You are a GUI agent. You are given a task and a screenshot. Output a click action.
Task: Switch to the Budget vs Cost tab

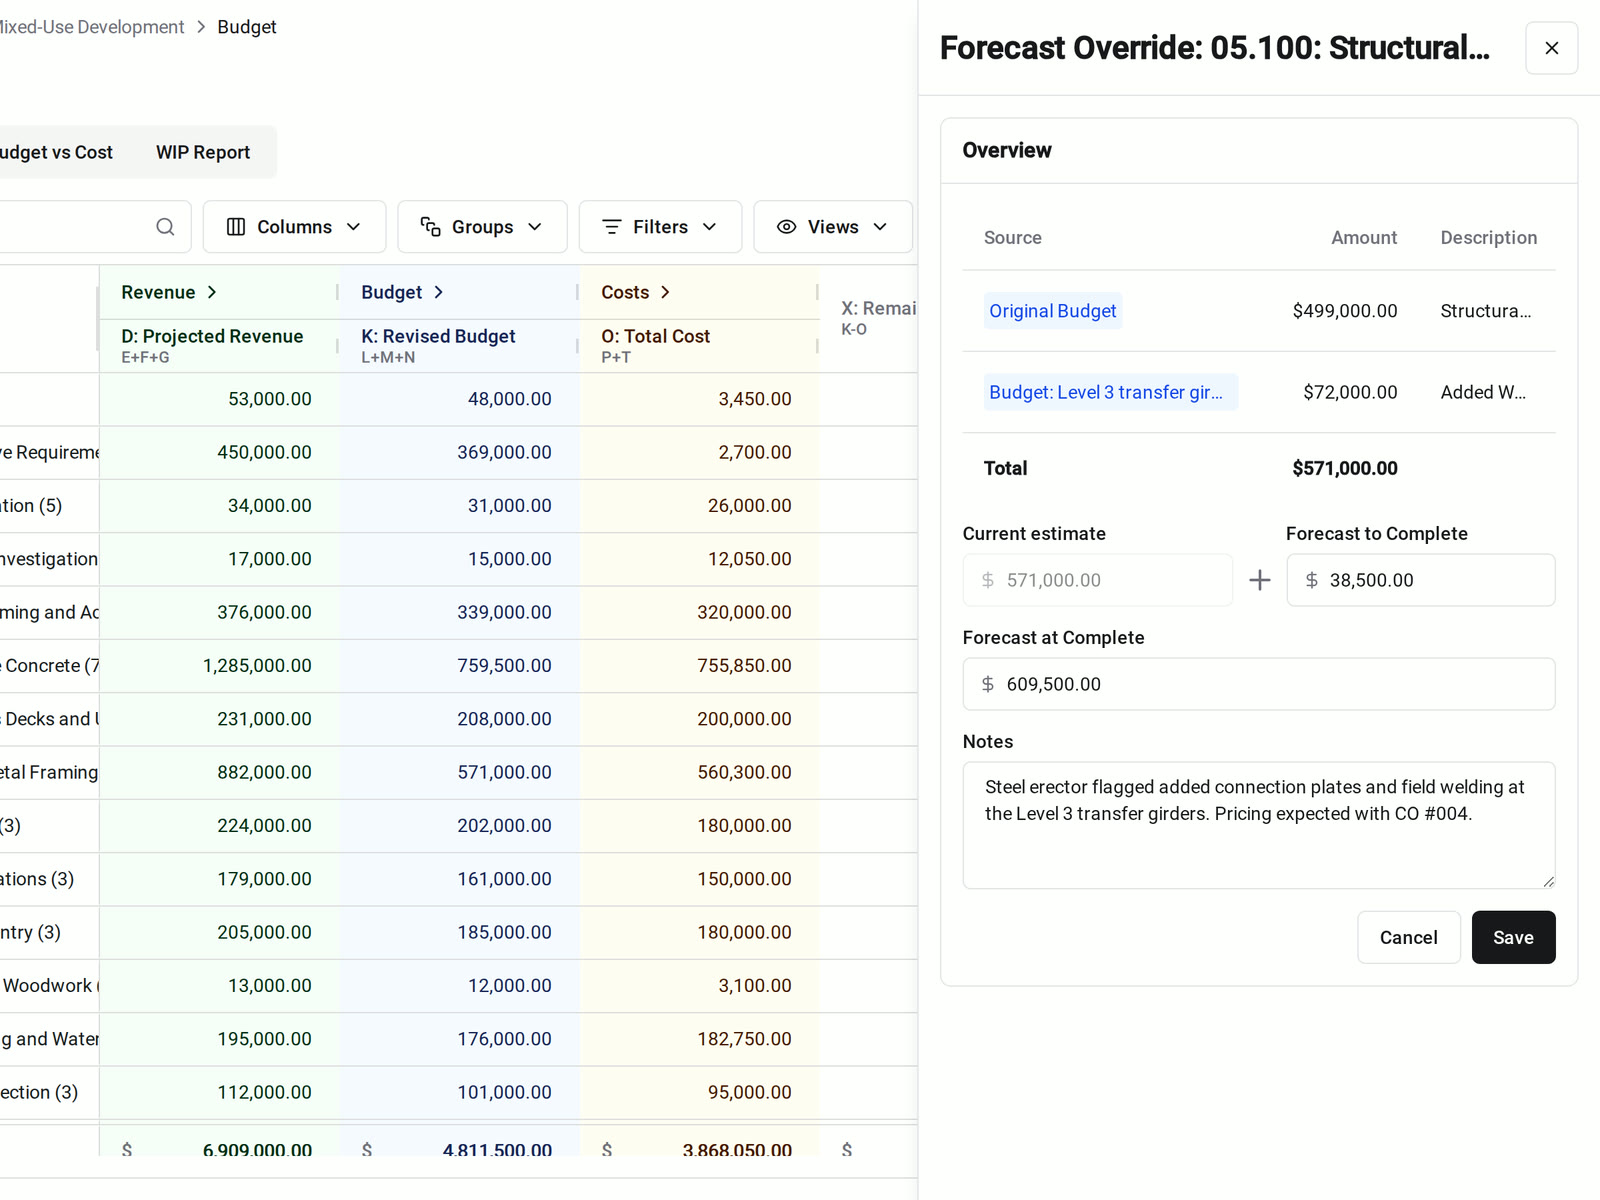pyautogui.click(x=56, y=152)
